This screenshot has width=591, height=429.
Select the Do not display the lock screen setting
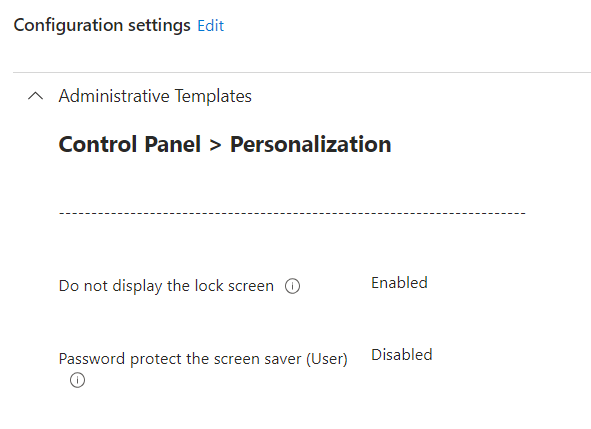point(166,286)
